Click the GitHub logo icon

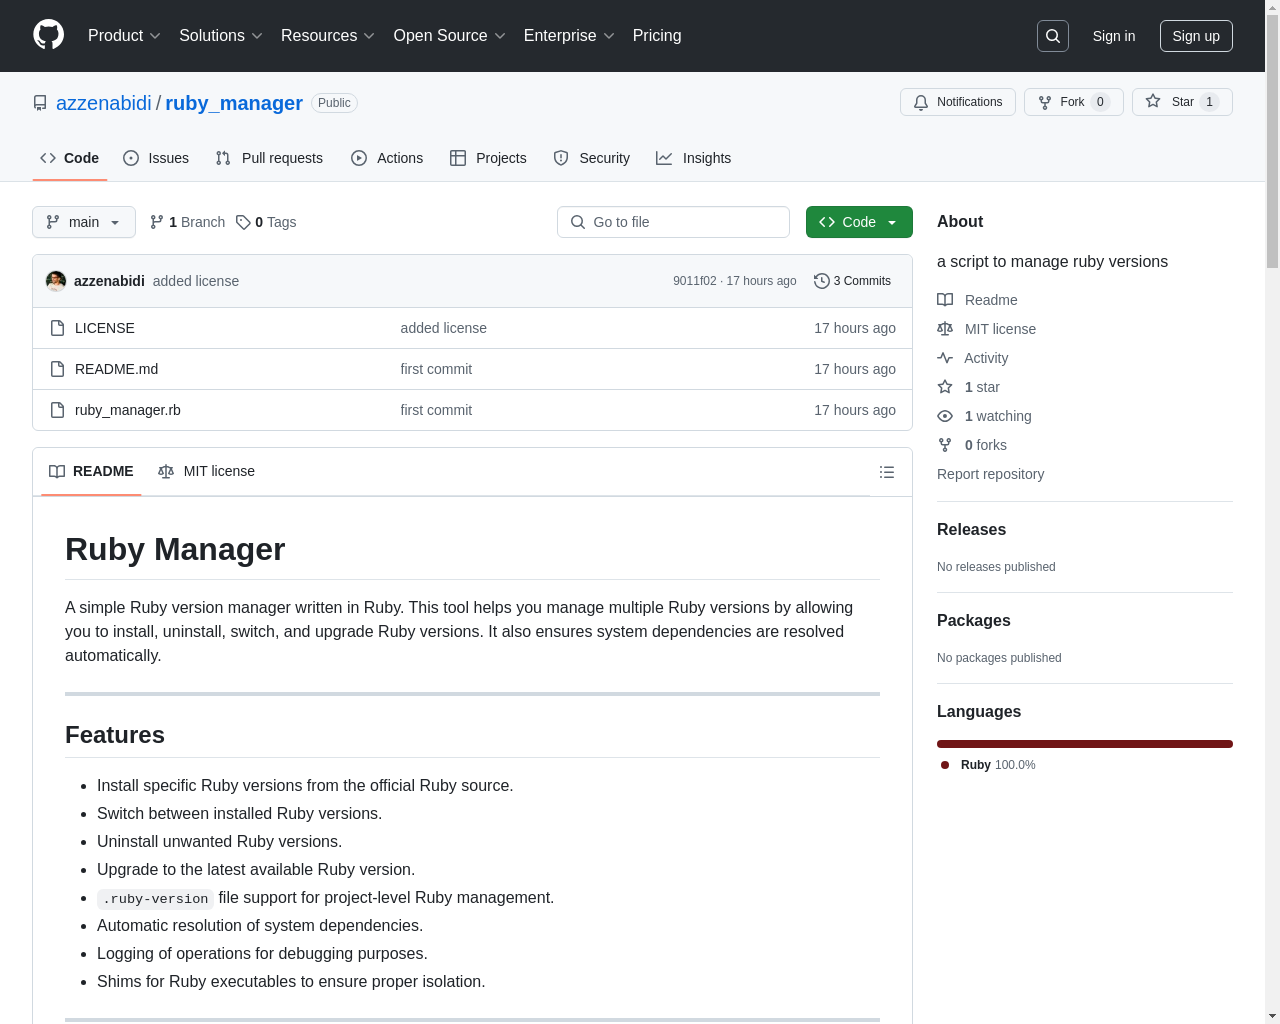49,35
